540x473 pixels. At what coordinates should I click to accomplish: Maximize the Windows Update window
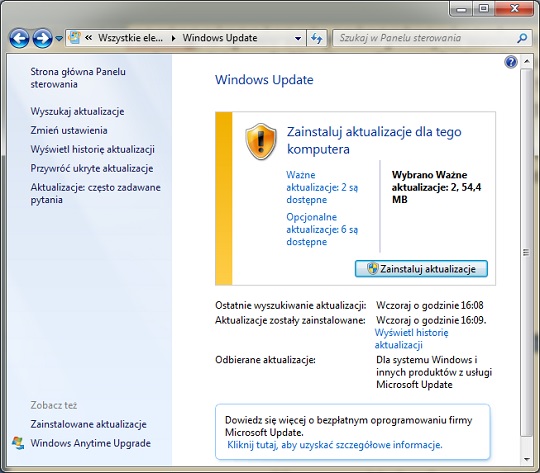pyautogui.click(x=484, y=9)
